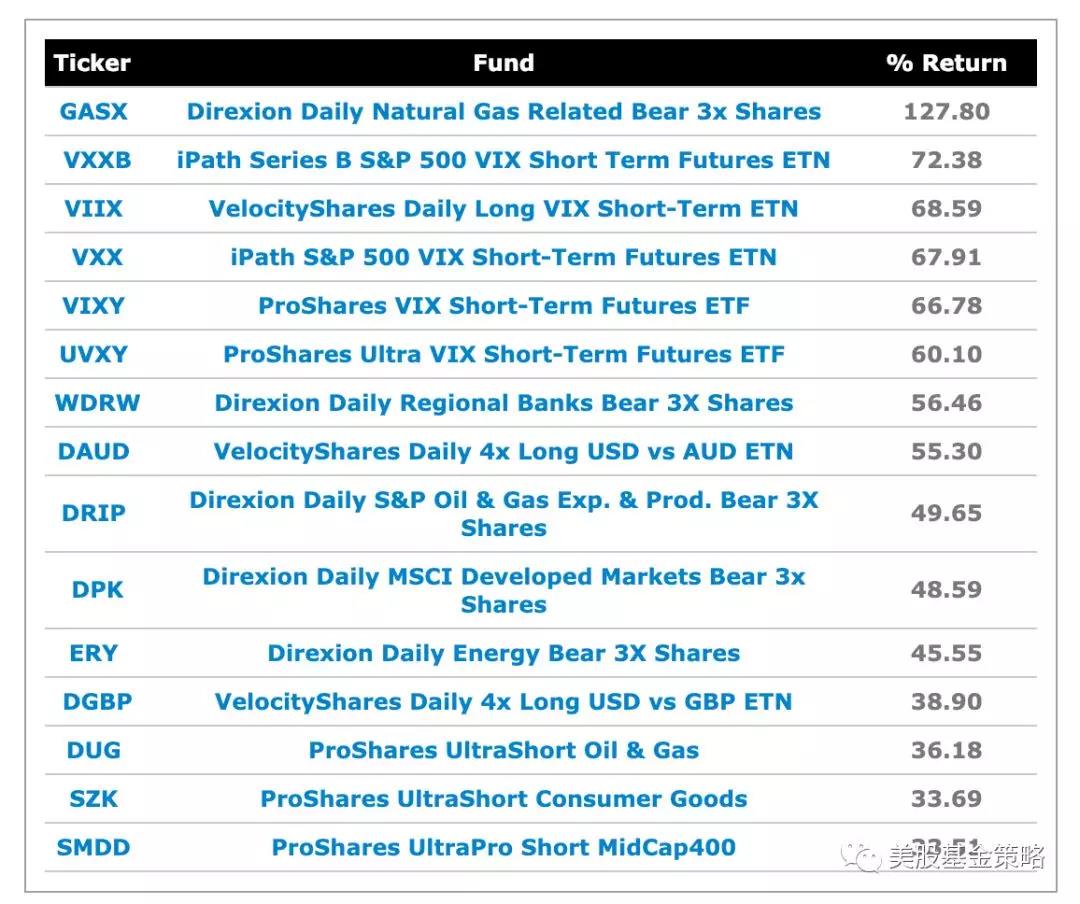The image size is (1080, 904).
Task: Open Direxion Daily Regional Banks Bear 3X Shares
Action: coord(503,403)
